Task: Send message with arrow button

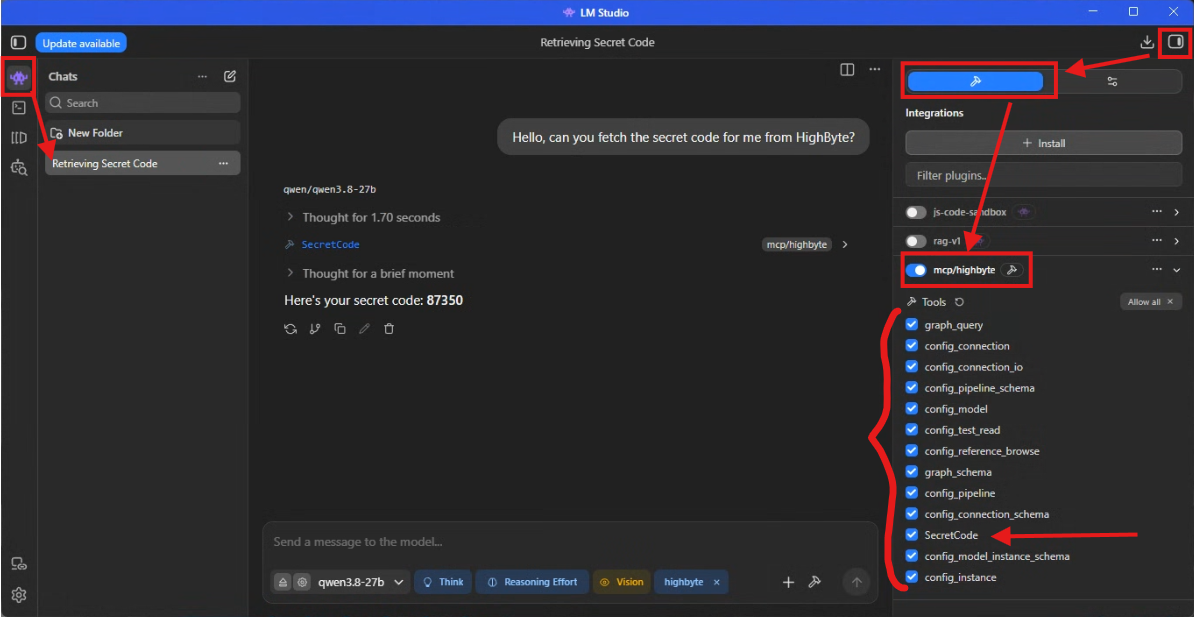Action: pos(857,582)
